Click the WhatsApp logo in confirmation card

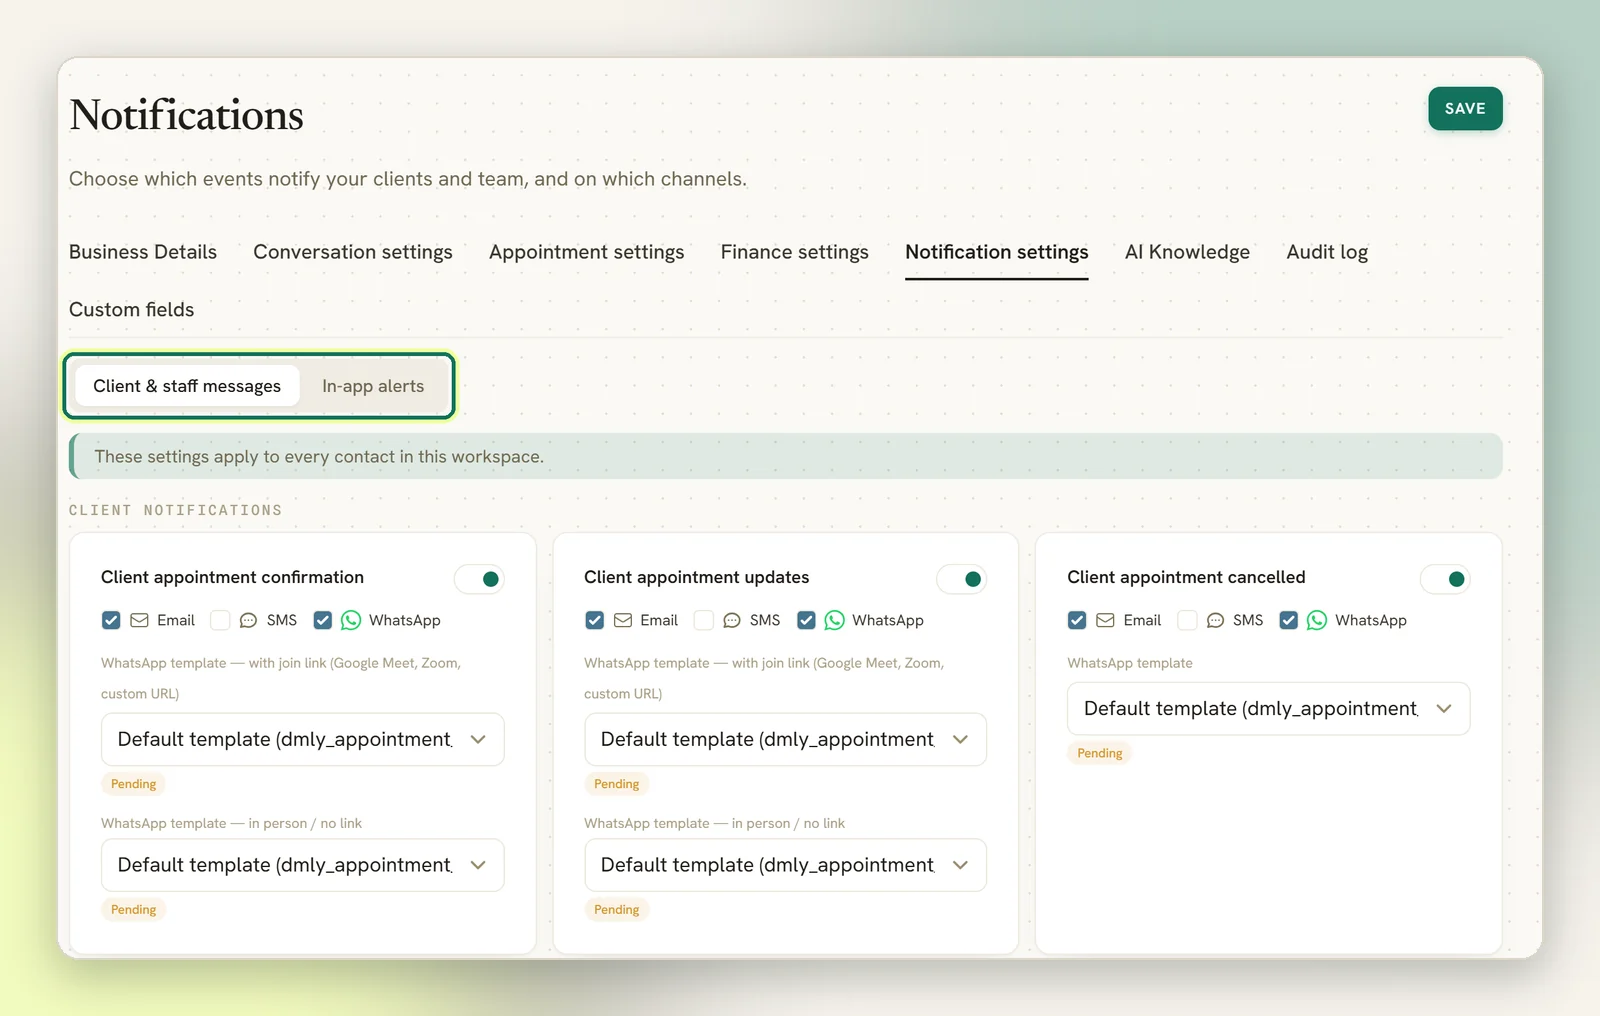[x=351, y=620]
